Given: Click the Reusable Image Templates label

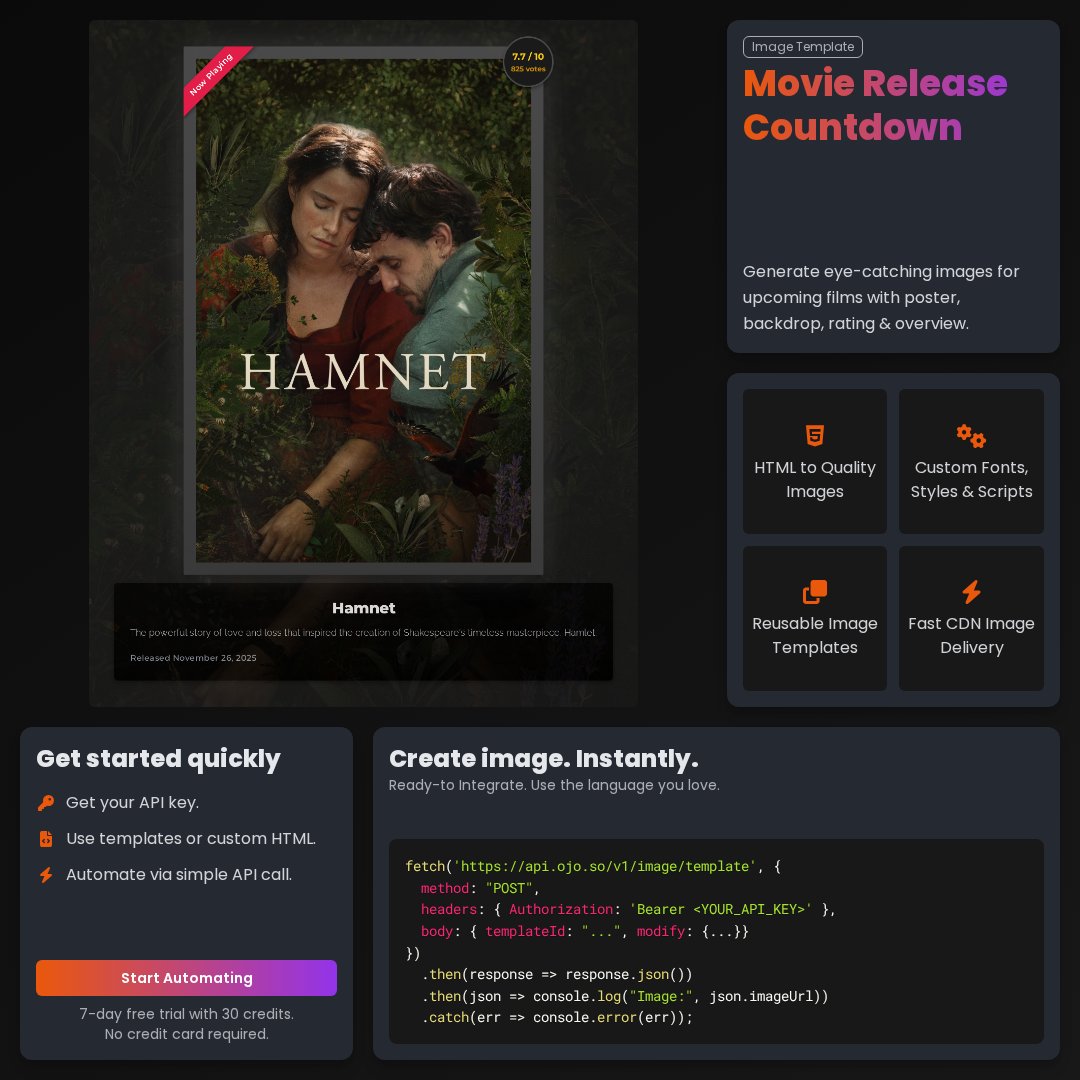Looking at the screenshot, I should [814, 635].
